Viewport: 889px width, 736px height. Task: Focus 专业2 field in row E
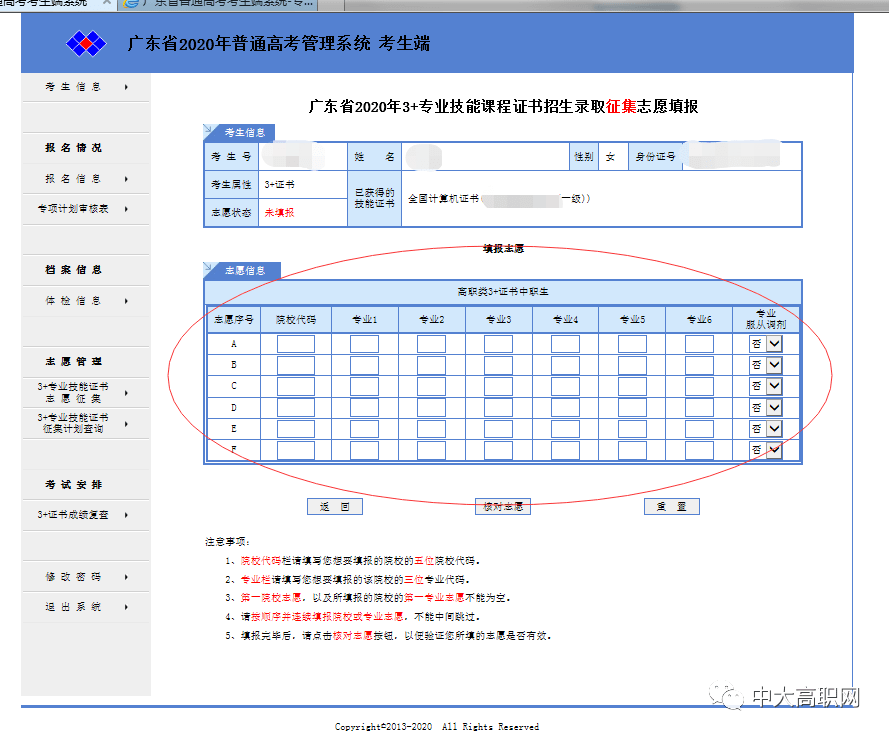coord(431,429)
